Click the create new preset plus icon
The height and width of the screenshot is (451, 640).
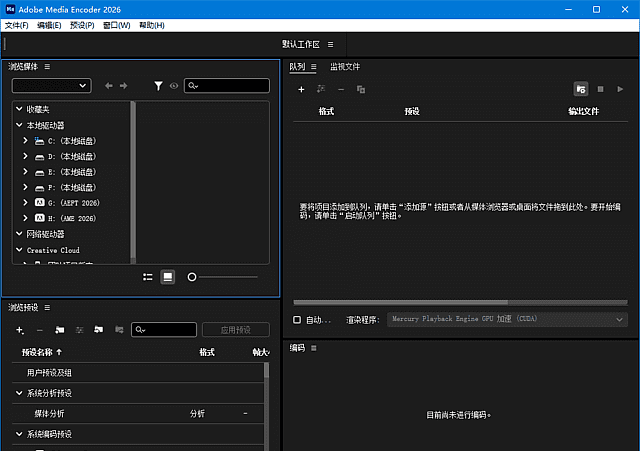click(20, 330)
